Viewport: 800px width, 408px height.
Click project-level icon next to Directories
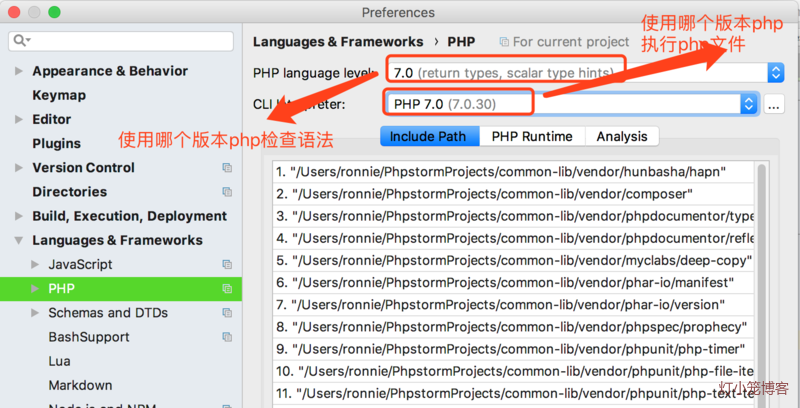click(x=227, y=192)
